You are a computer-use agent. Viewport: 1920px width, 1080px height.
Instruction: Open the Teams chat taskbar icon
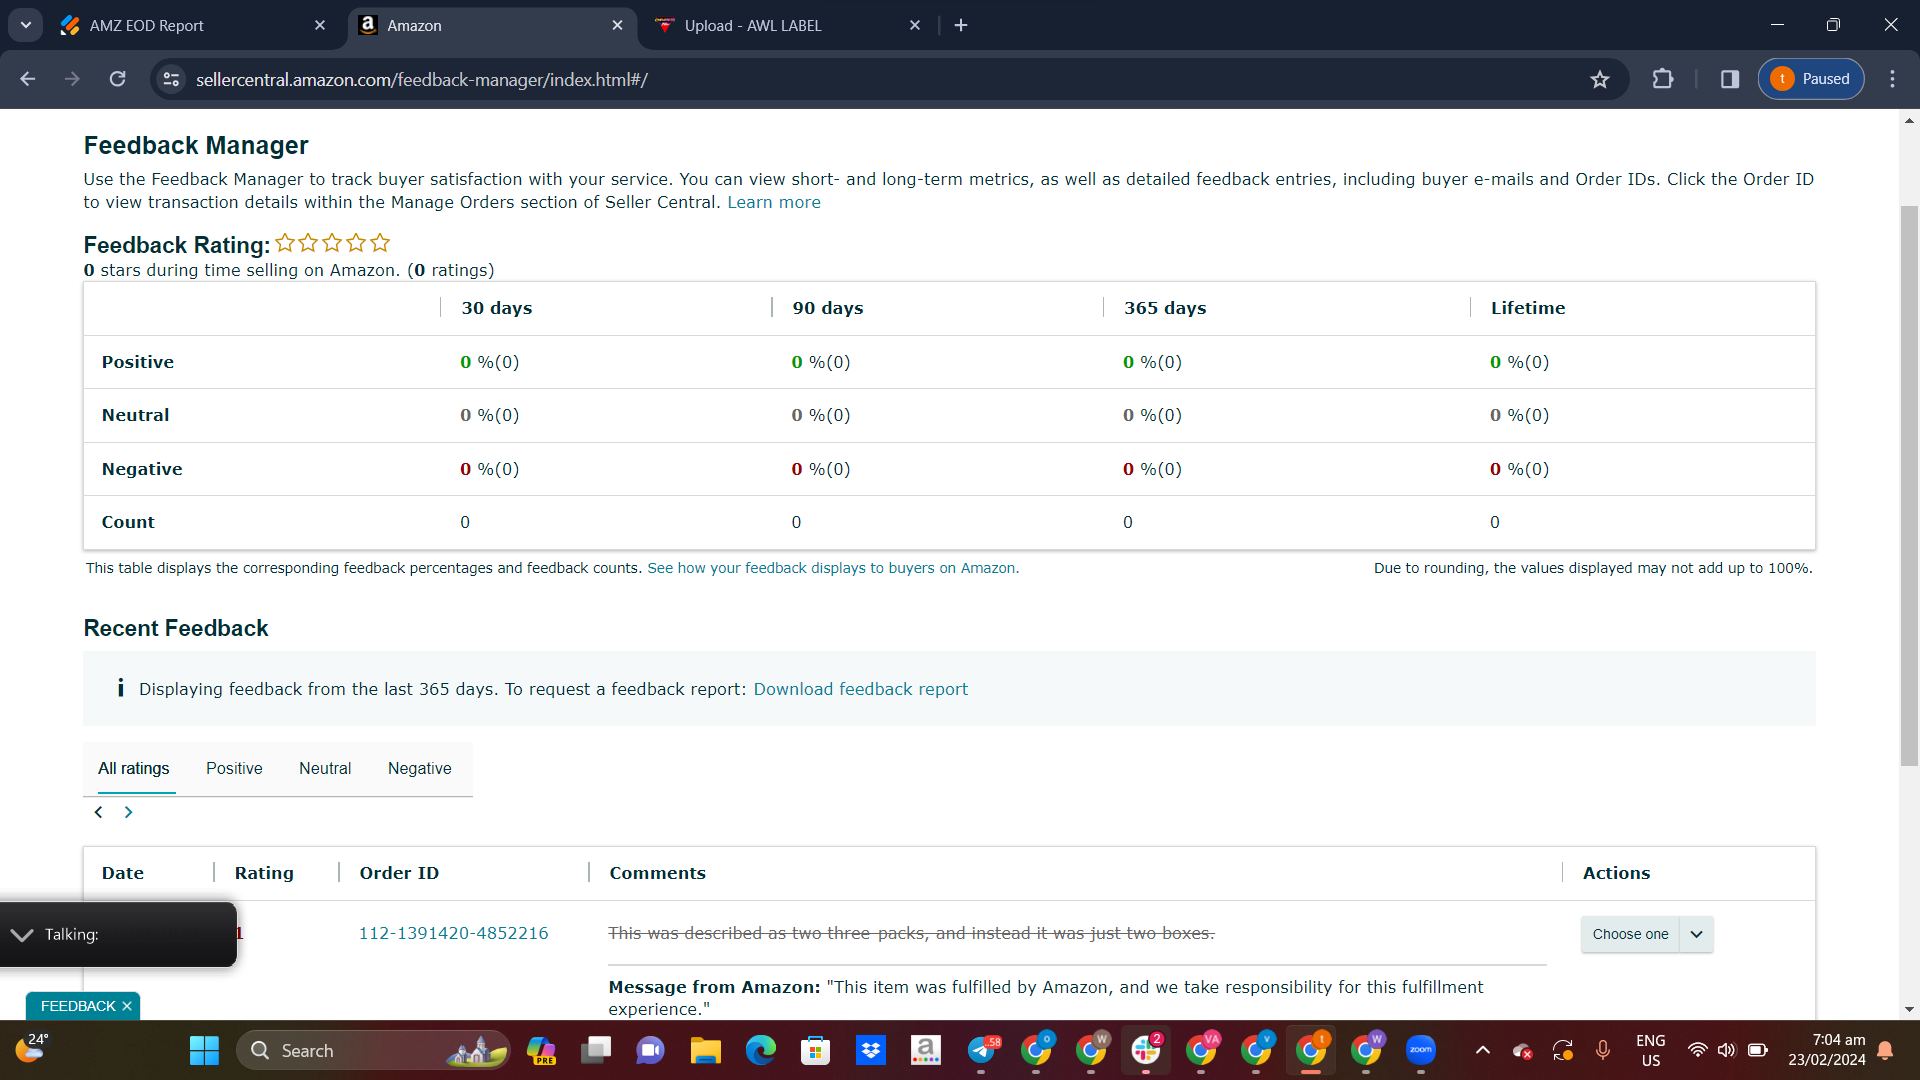coord(650,1050)
